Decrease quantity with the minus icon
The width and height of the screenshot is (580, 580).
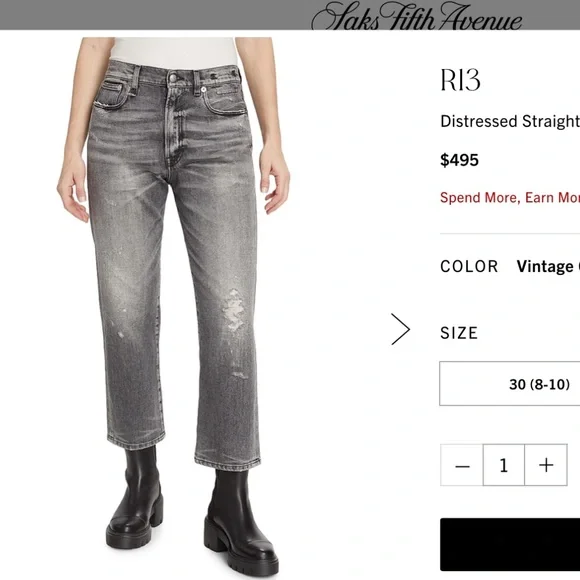[462, 465]
